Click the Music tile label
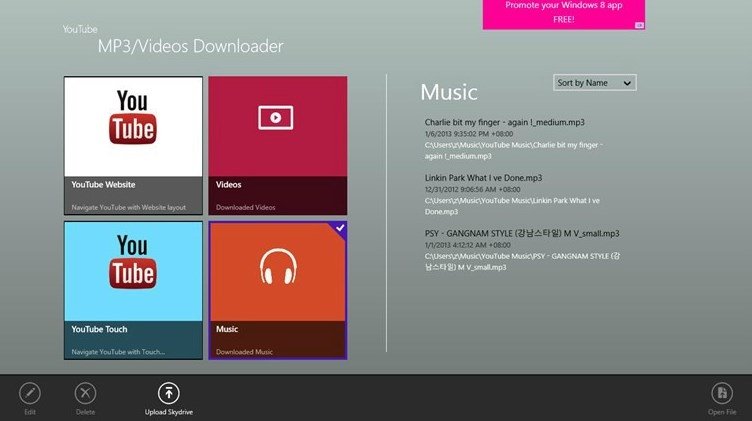This screenshot has width=752, height=421. (x=227, y=329)
